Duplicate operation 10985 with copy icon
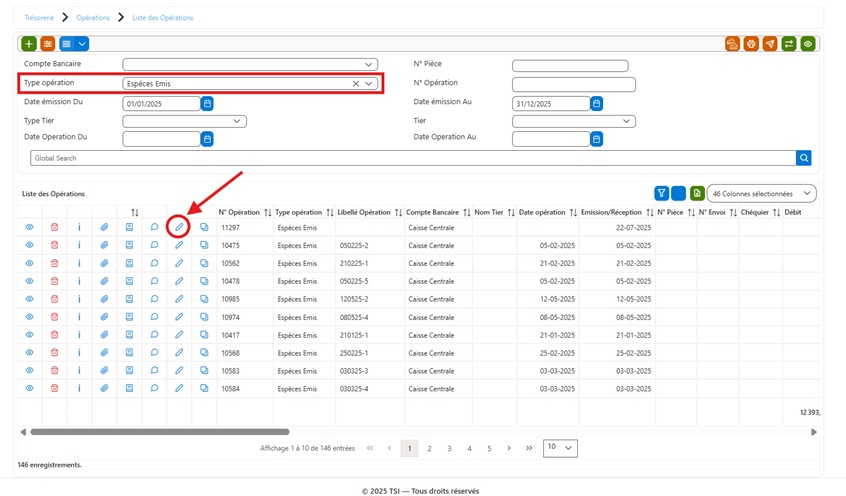 click(204, 299)
